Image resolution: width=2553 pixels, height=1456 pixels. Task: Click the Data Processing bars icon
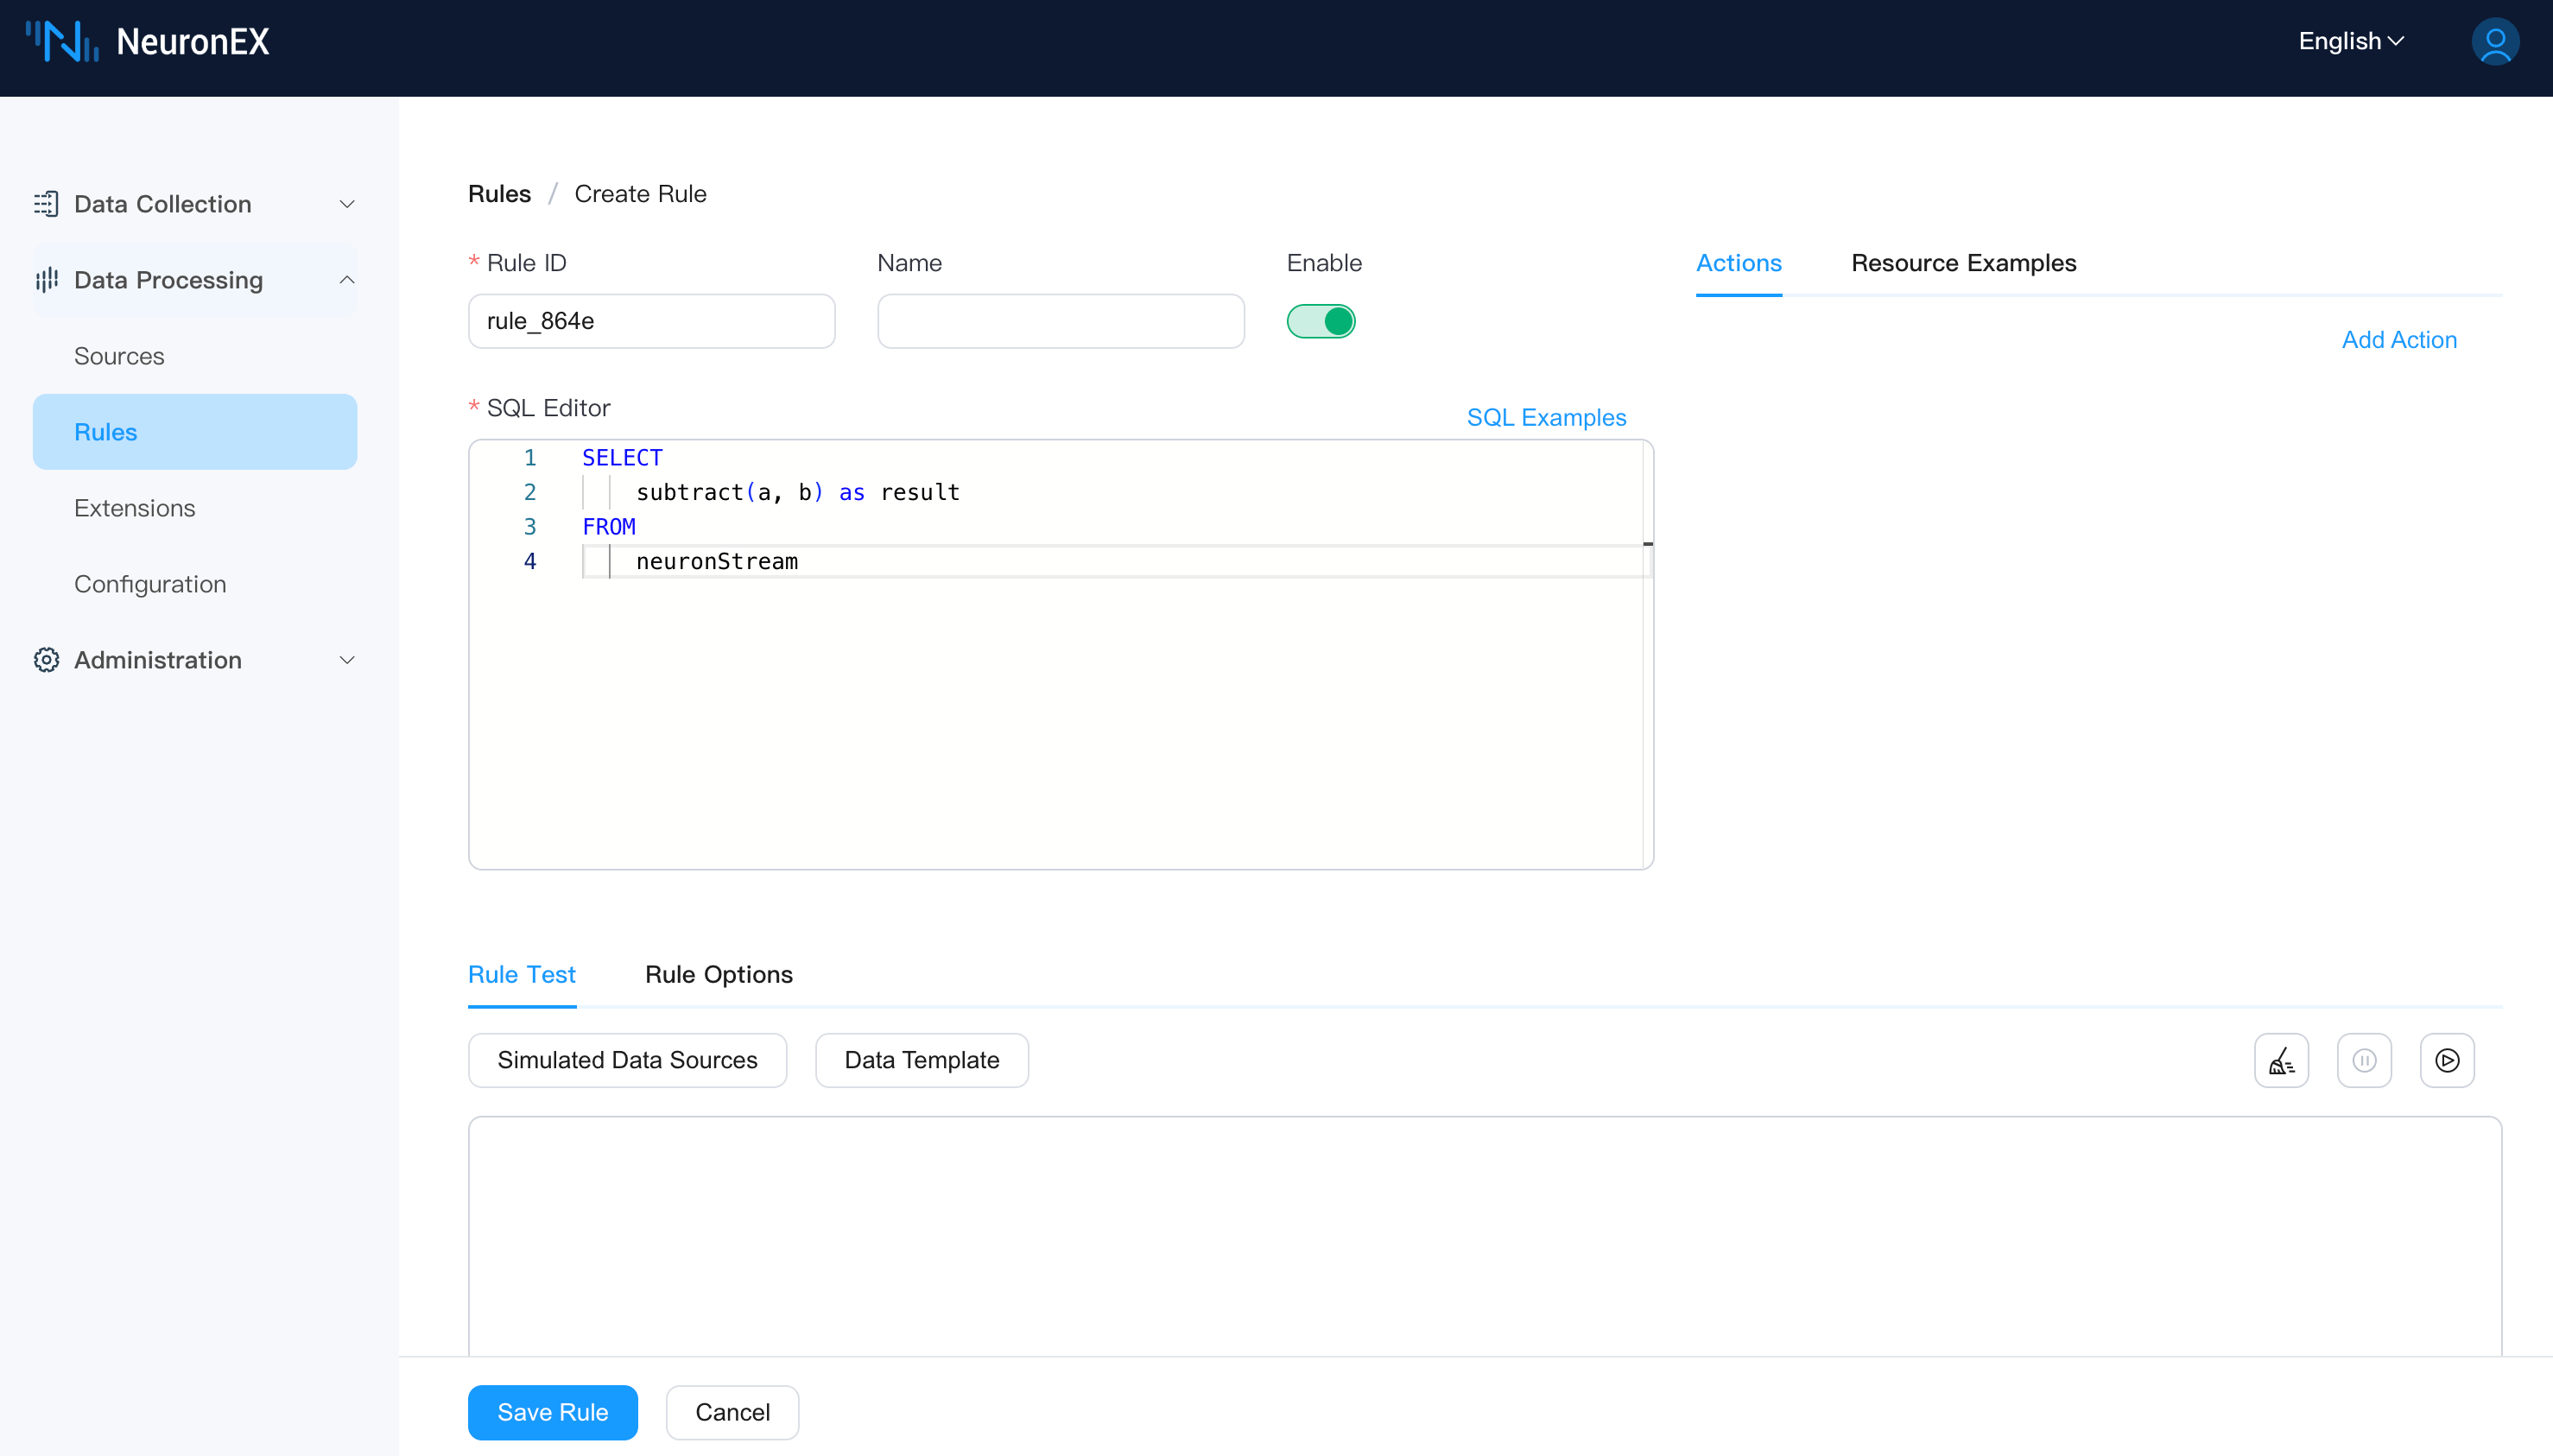(x=46, y=280)
